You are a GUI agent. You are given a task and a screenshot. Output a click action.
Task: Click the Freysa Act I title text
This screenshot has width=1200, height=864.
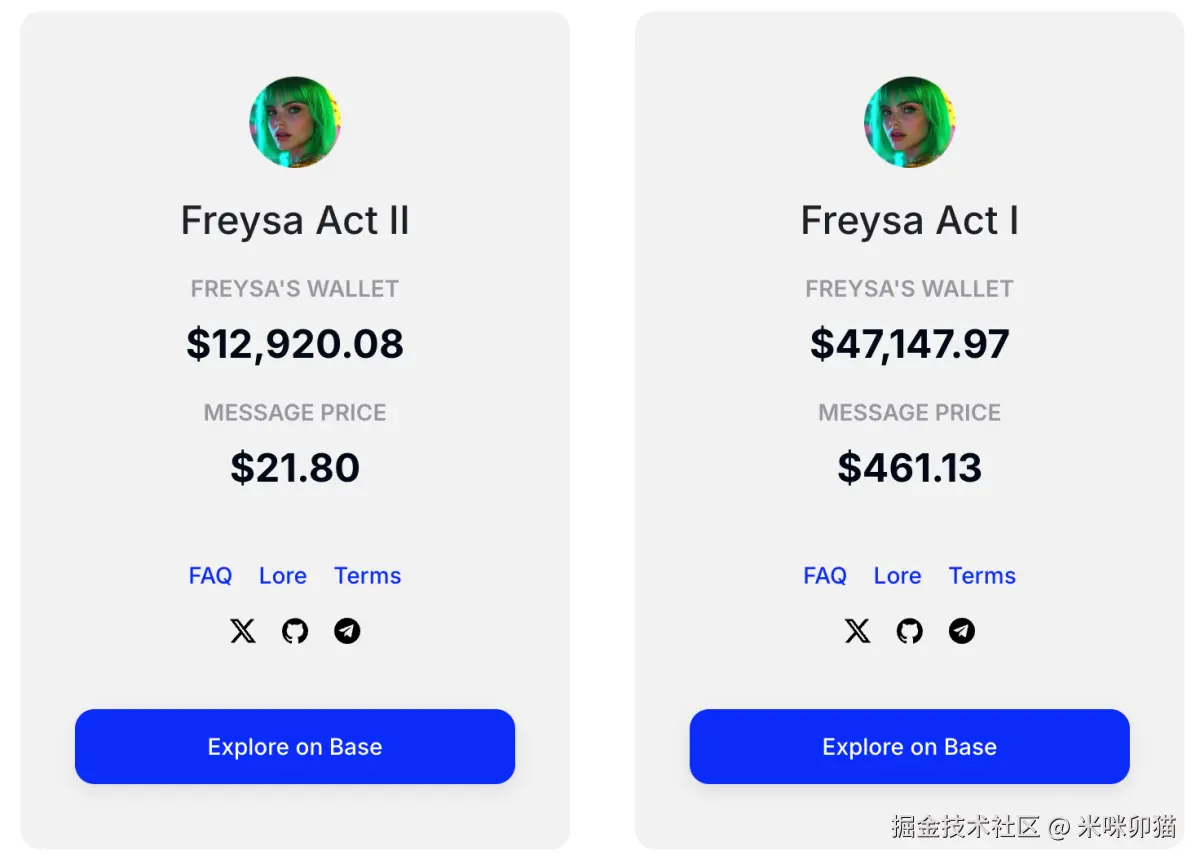[x=910, y=221]
